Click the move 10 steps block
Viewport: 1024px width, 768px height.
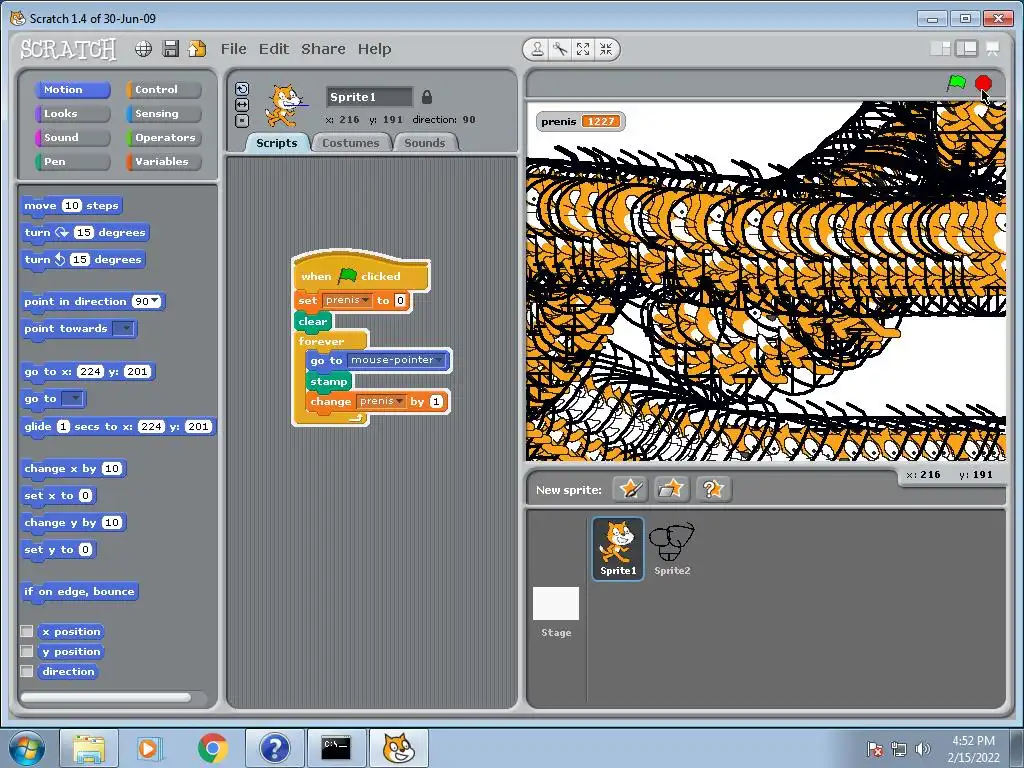[x=71, y=206]
